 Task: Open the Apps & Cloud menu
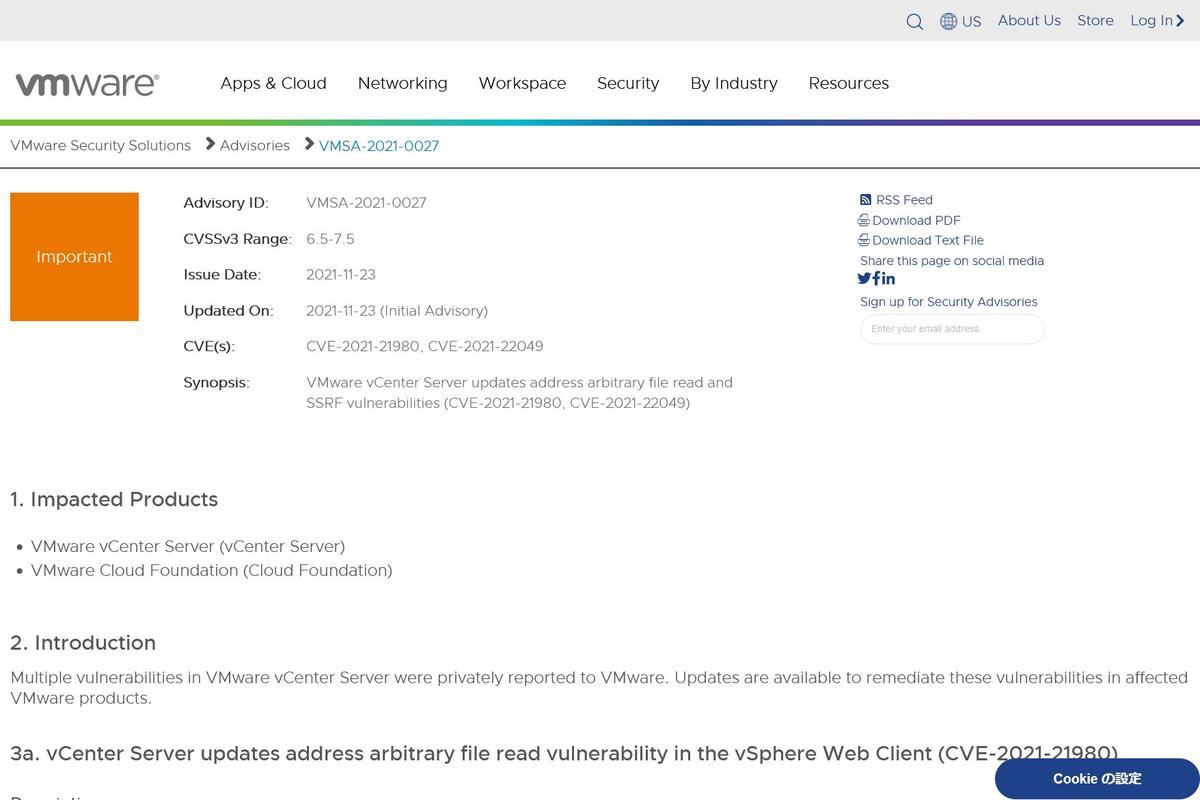pos(273,83)
